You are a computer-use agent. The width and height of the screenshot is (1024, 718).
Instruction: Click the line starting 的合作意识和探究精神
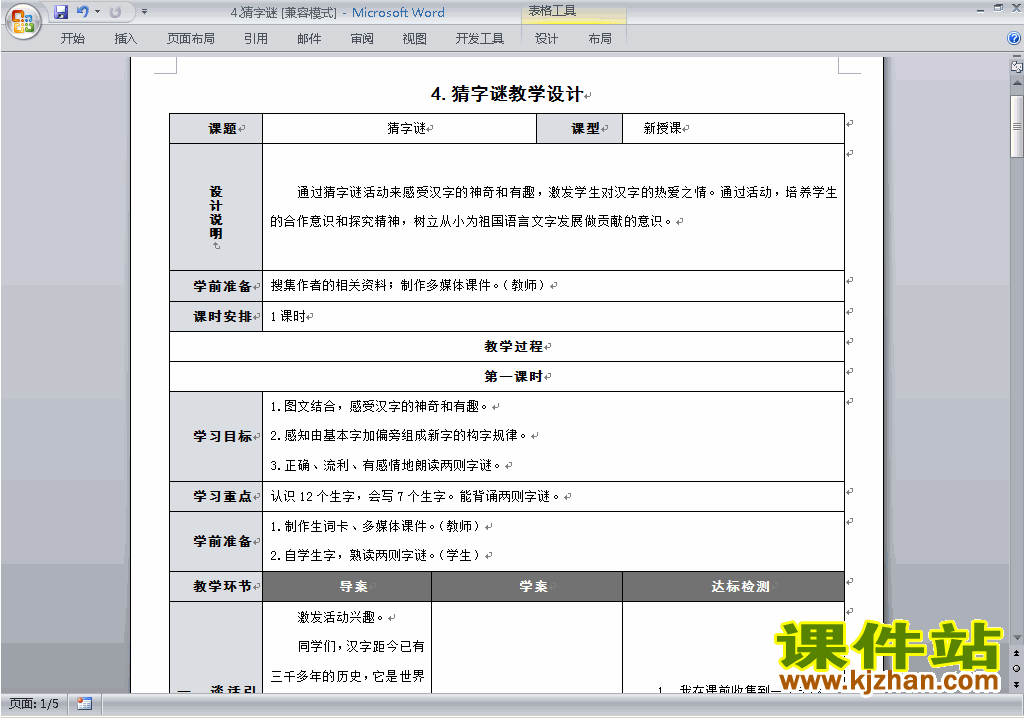[x=472, y=221]
